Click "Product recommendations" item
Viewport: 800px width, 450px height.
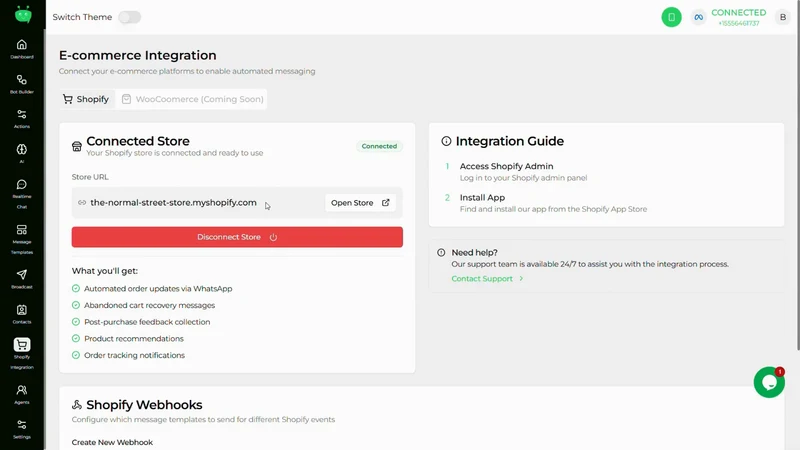[134, 338]
